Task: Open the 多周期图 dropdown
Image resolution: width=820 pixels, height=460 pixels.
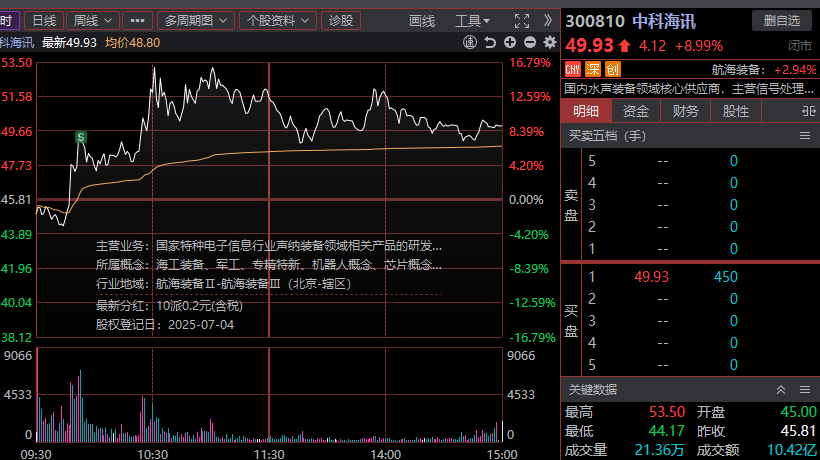Action: coord(196,21)
